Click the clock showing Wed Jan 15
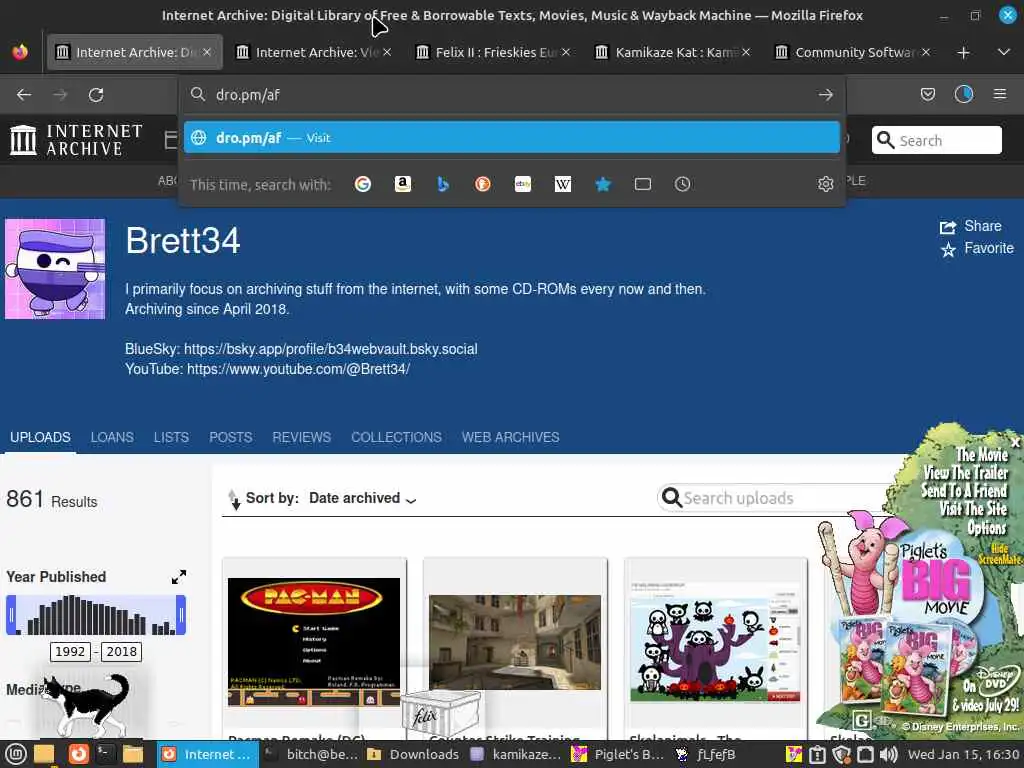 pyautogui.click(x=963, y=754)
